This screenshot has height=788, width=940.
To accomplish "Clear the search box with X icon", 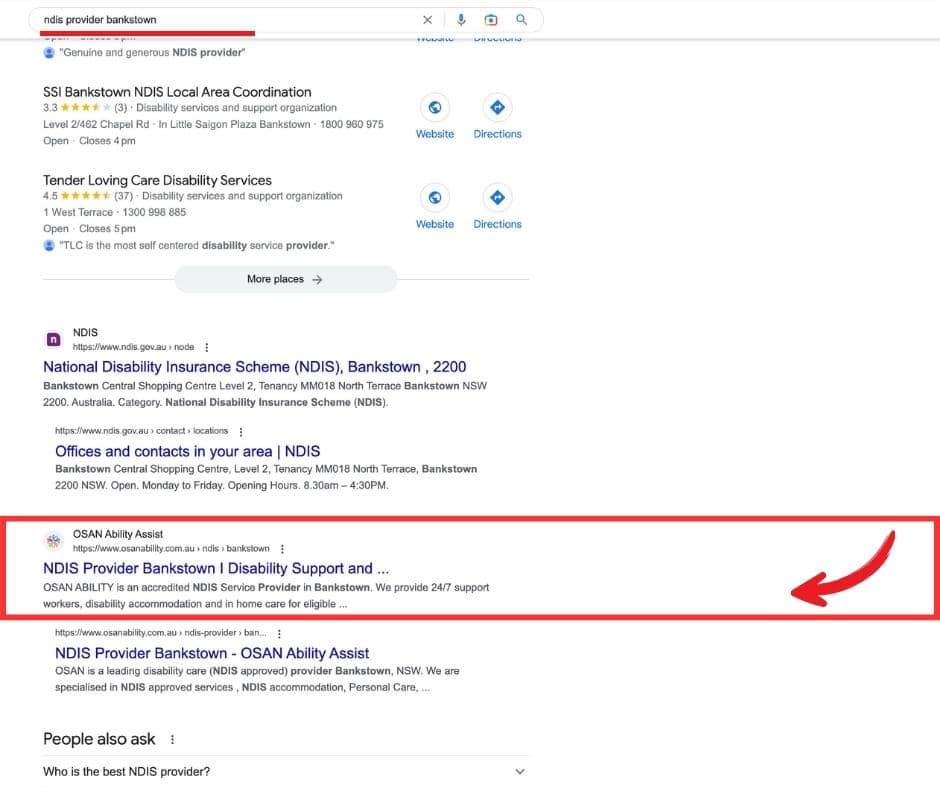I will tap(428, 20).
